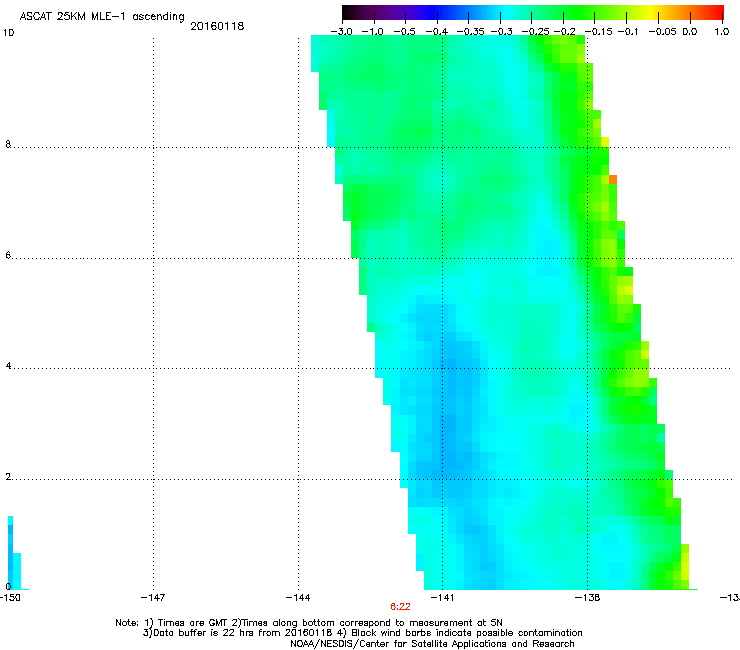Click the colorbar label -0.4
740x650 pixels.
point(437,32)
